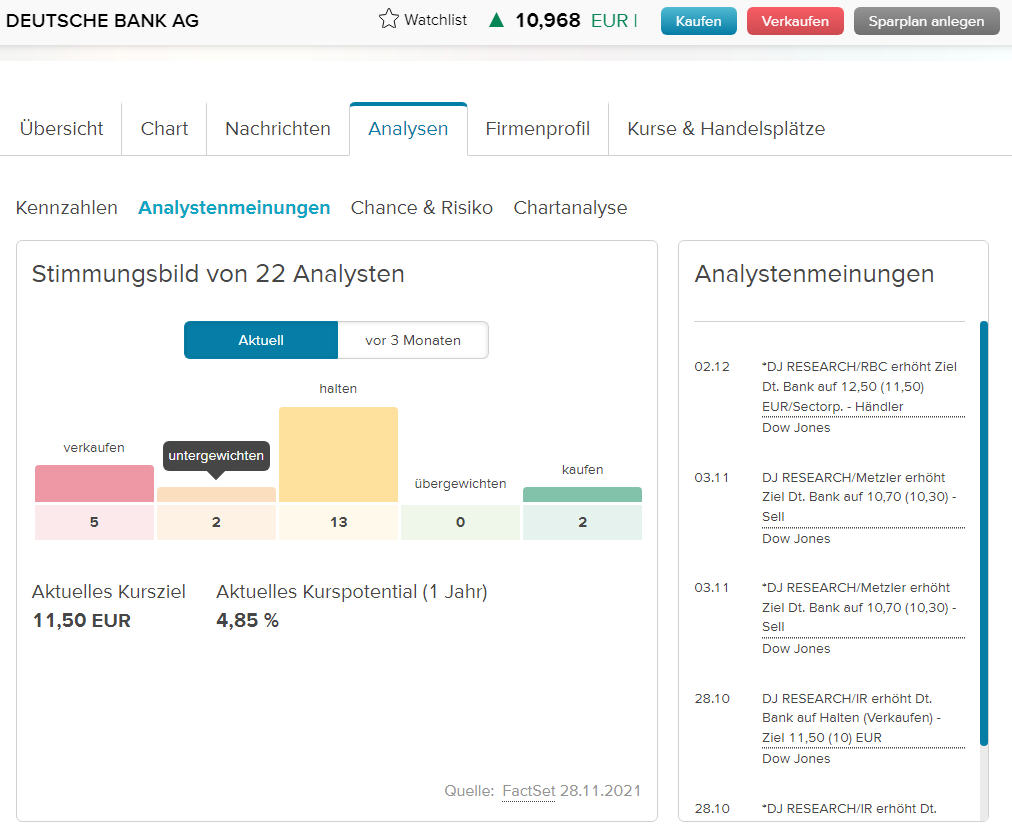Open the Firmenprofil tab
Image resolution: width=1012 pixels, height=834 pixels.
pos(538,128)
